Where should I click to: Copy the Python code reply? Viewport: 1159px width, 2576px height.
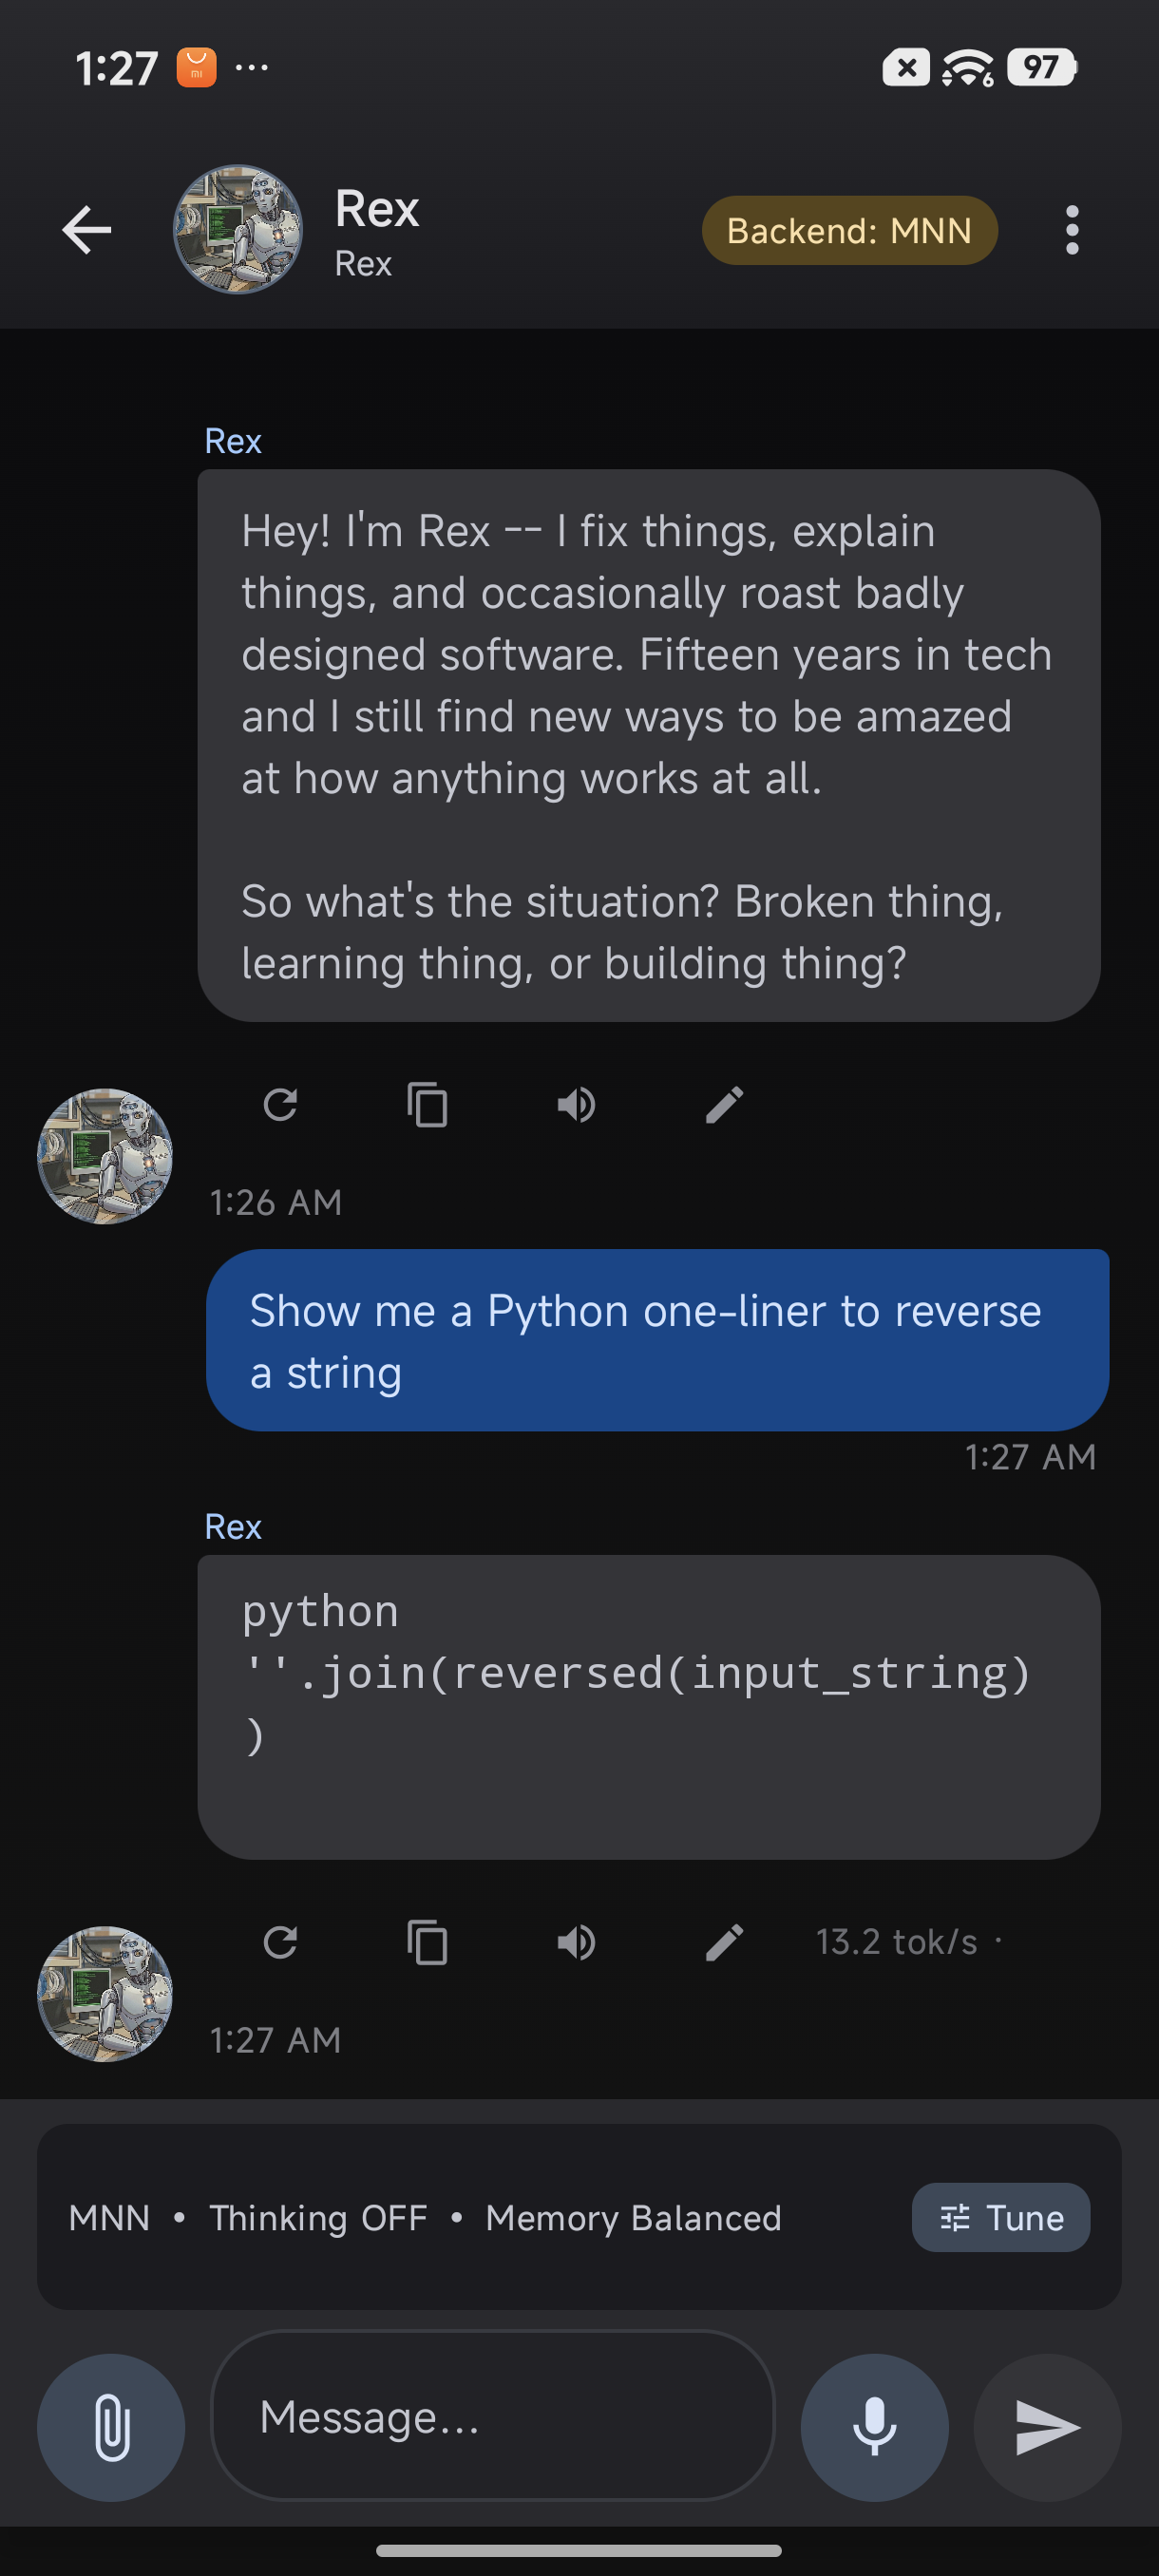click(x=428, y=1942)
